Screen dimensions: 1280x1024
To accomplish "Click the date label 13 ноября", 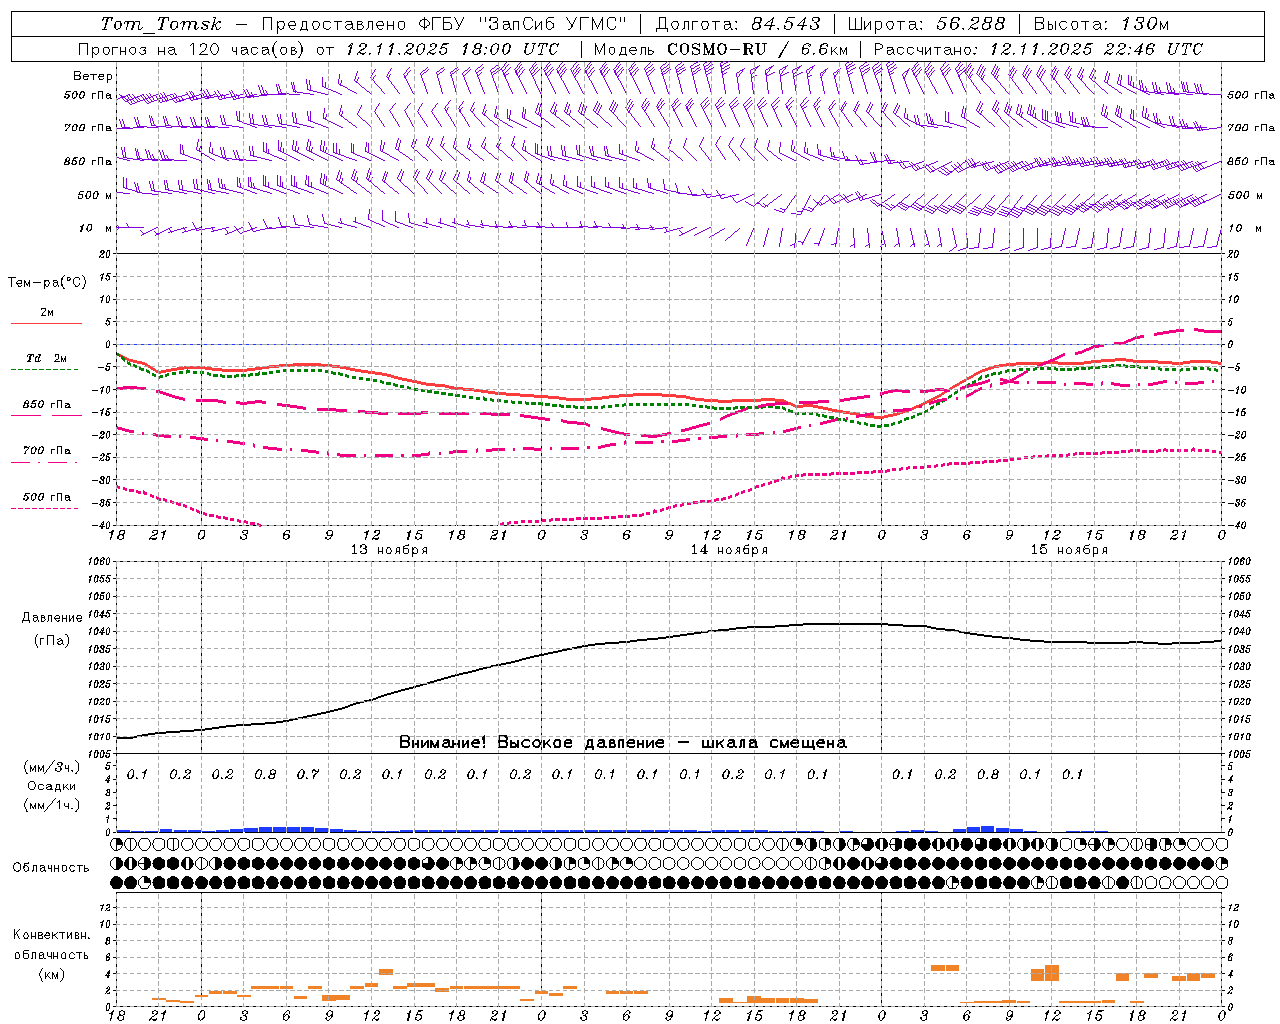I will point(389,550).
